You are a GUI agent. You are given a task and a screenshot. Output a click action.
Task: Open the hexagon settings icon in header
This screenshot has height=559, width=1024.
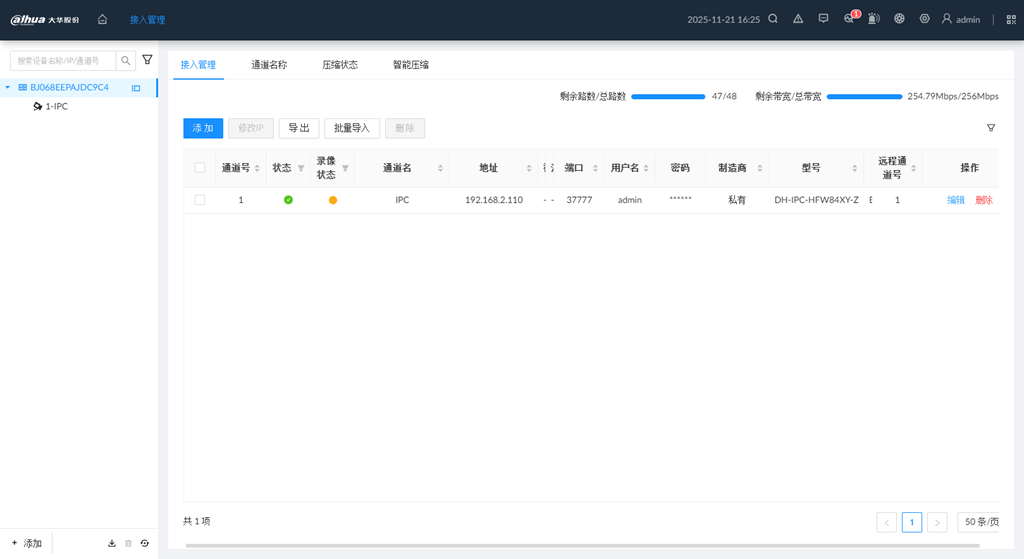[924, 19]
